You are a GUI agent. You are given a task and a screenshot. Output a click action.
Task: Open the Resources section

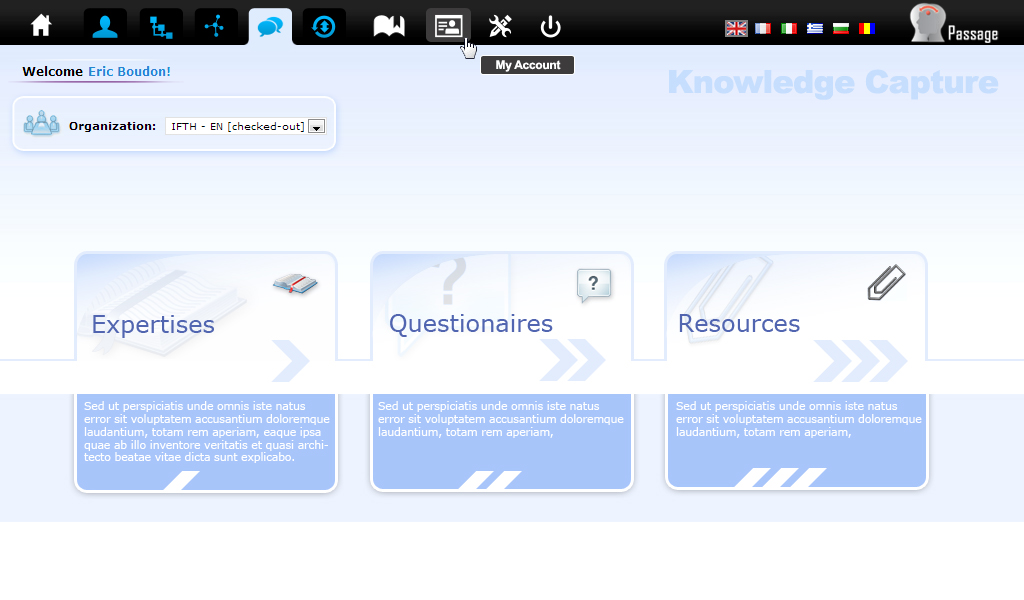pos(738,324)
